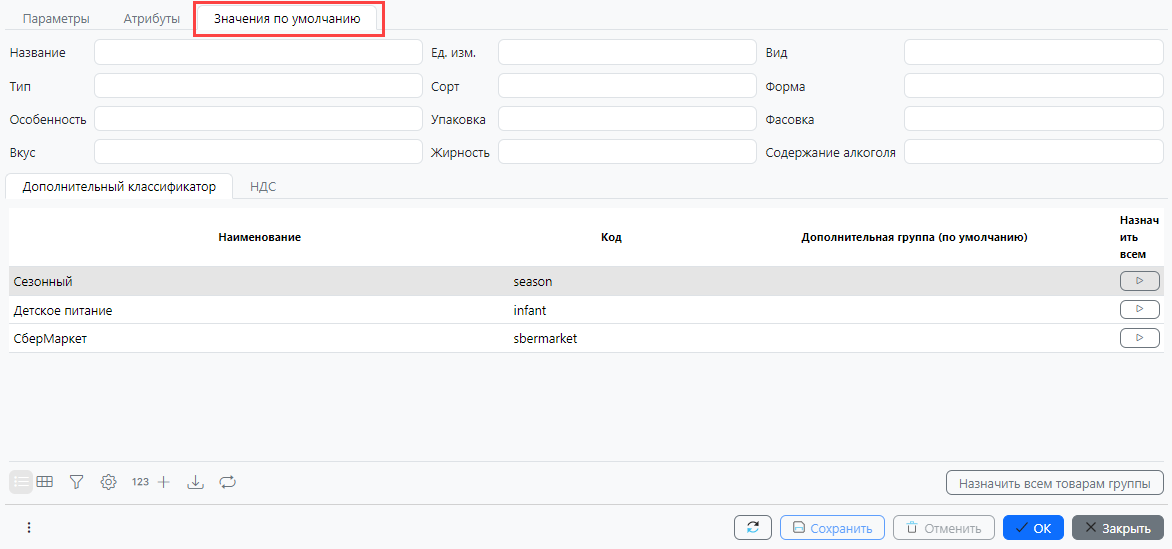Image resolution: width=1172 pixels, height=549 pixels.
Task: Click the plus add row icon
Action: (164, 482)
